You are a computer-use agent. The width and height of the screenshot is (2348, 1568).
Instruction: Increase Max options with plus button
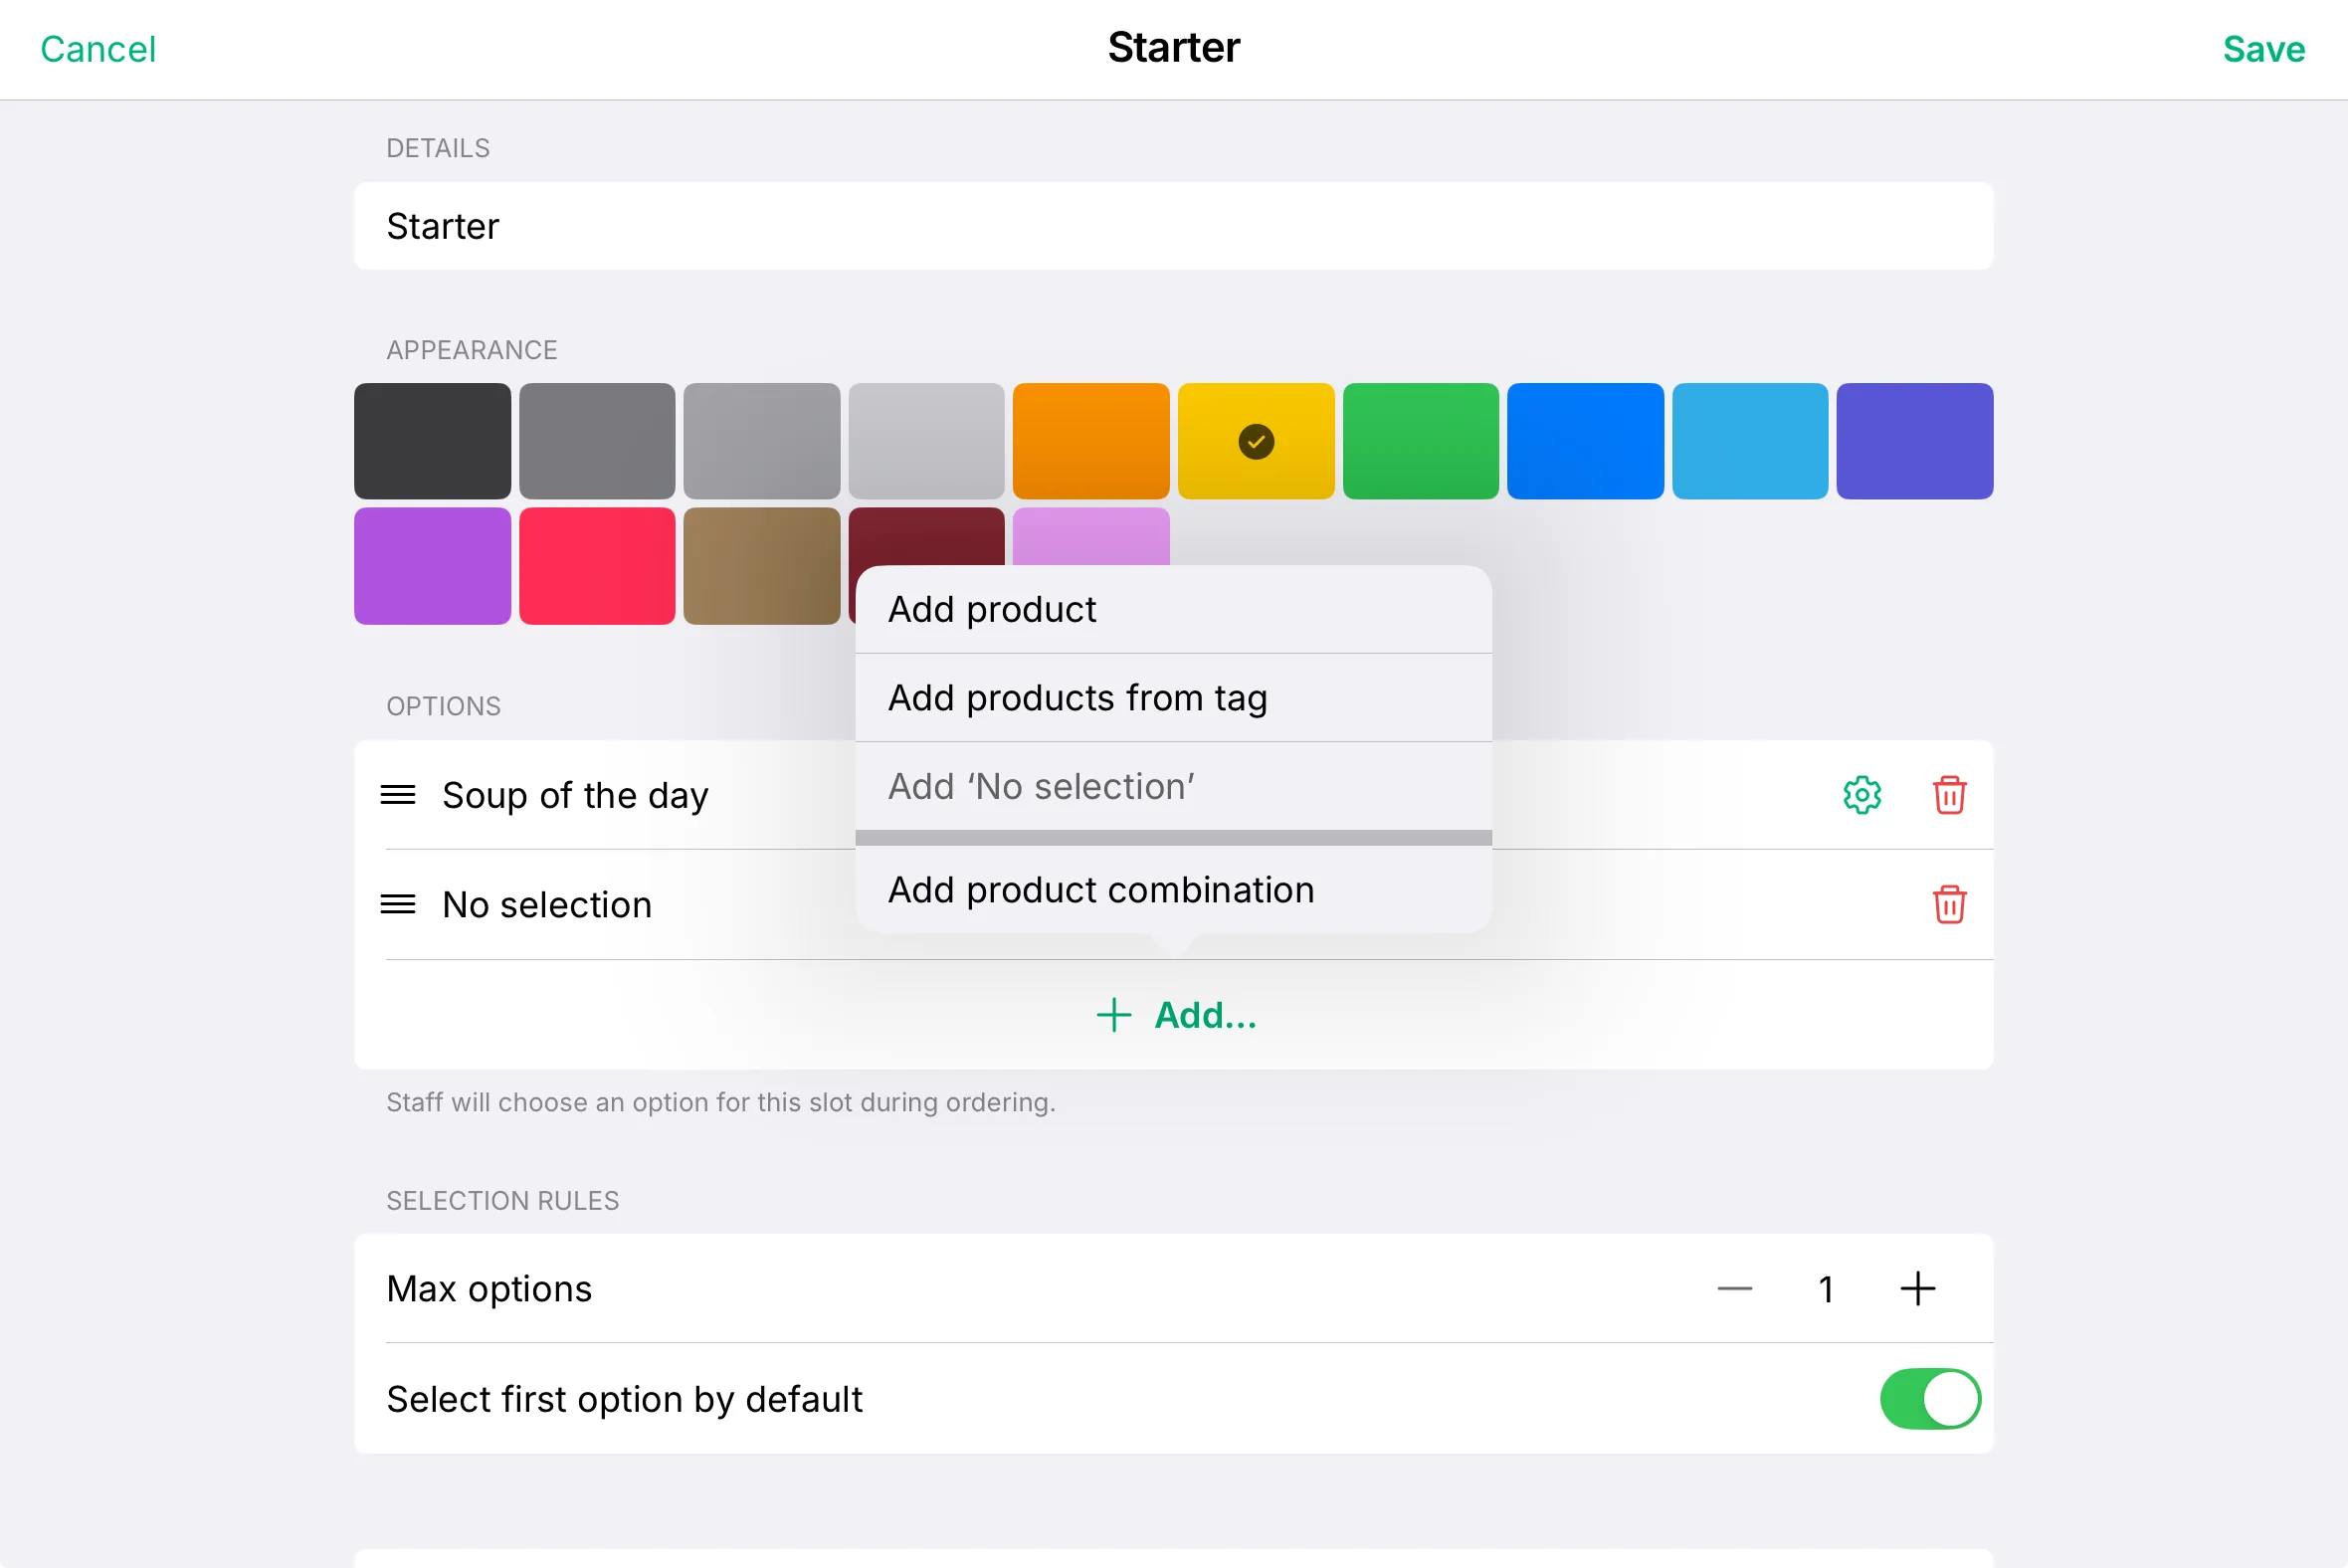[1917, 1289]
